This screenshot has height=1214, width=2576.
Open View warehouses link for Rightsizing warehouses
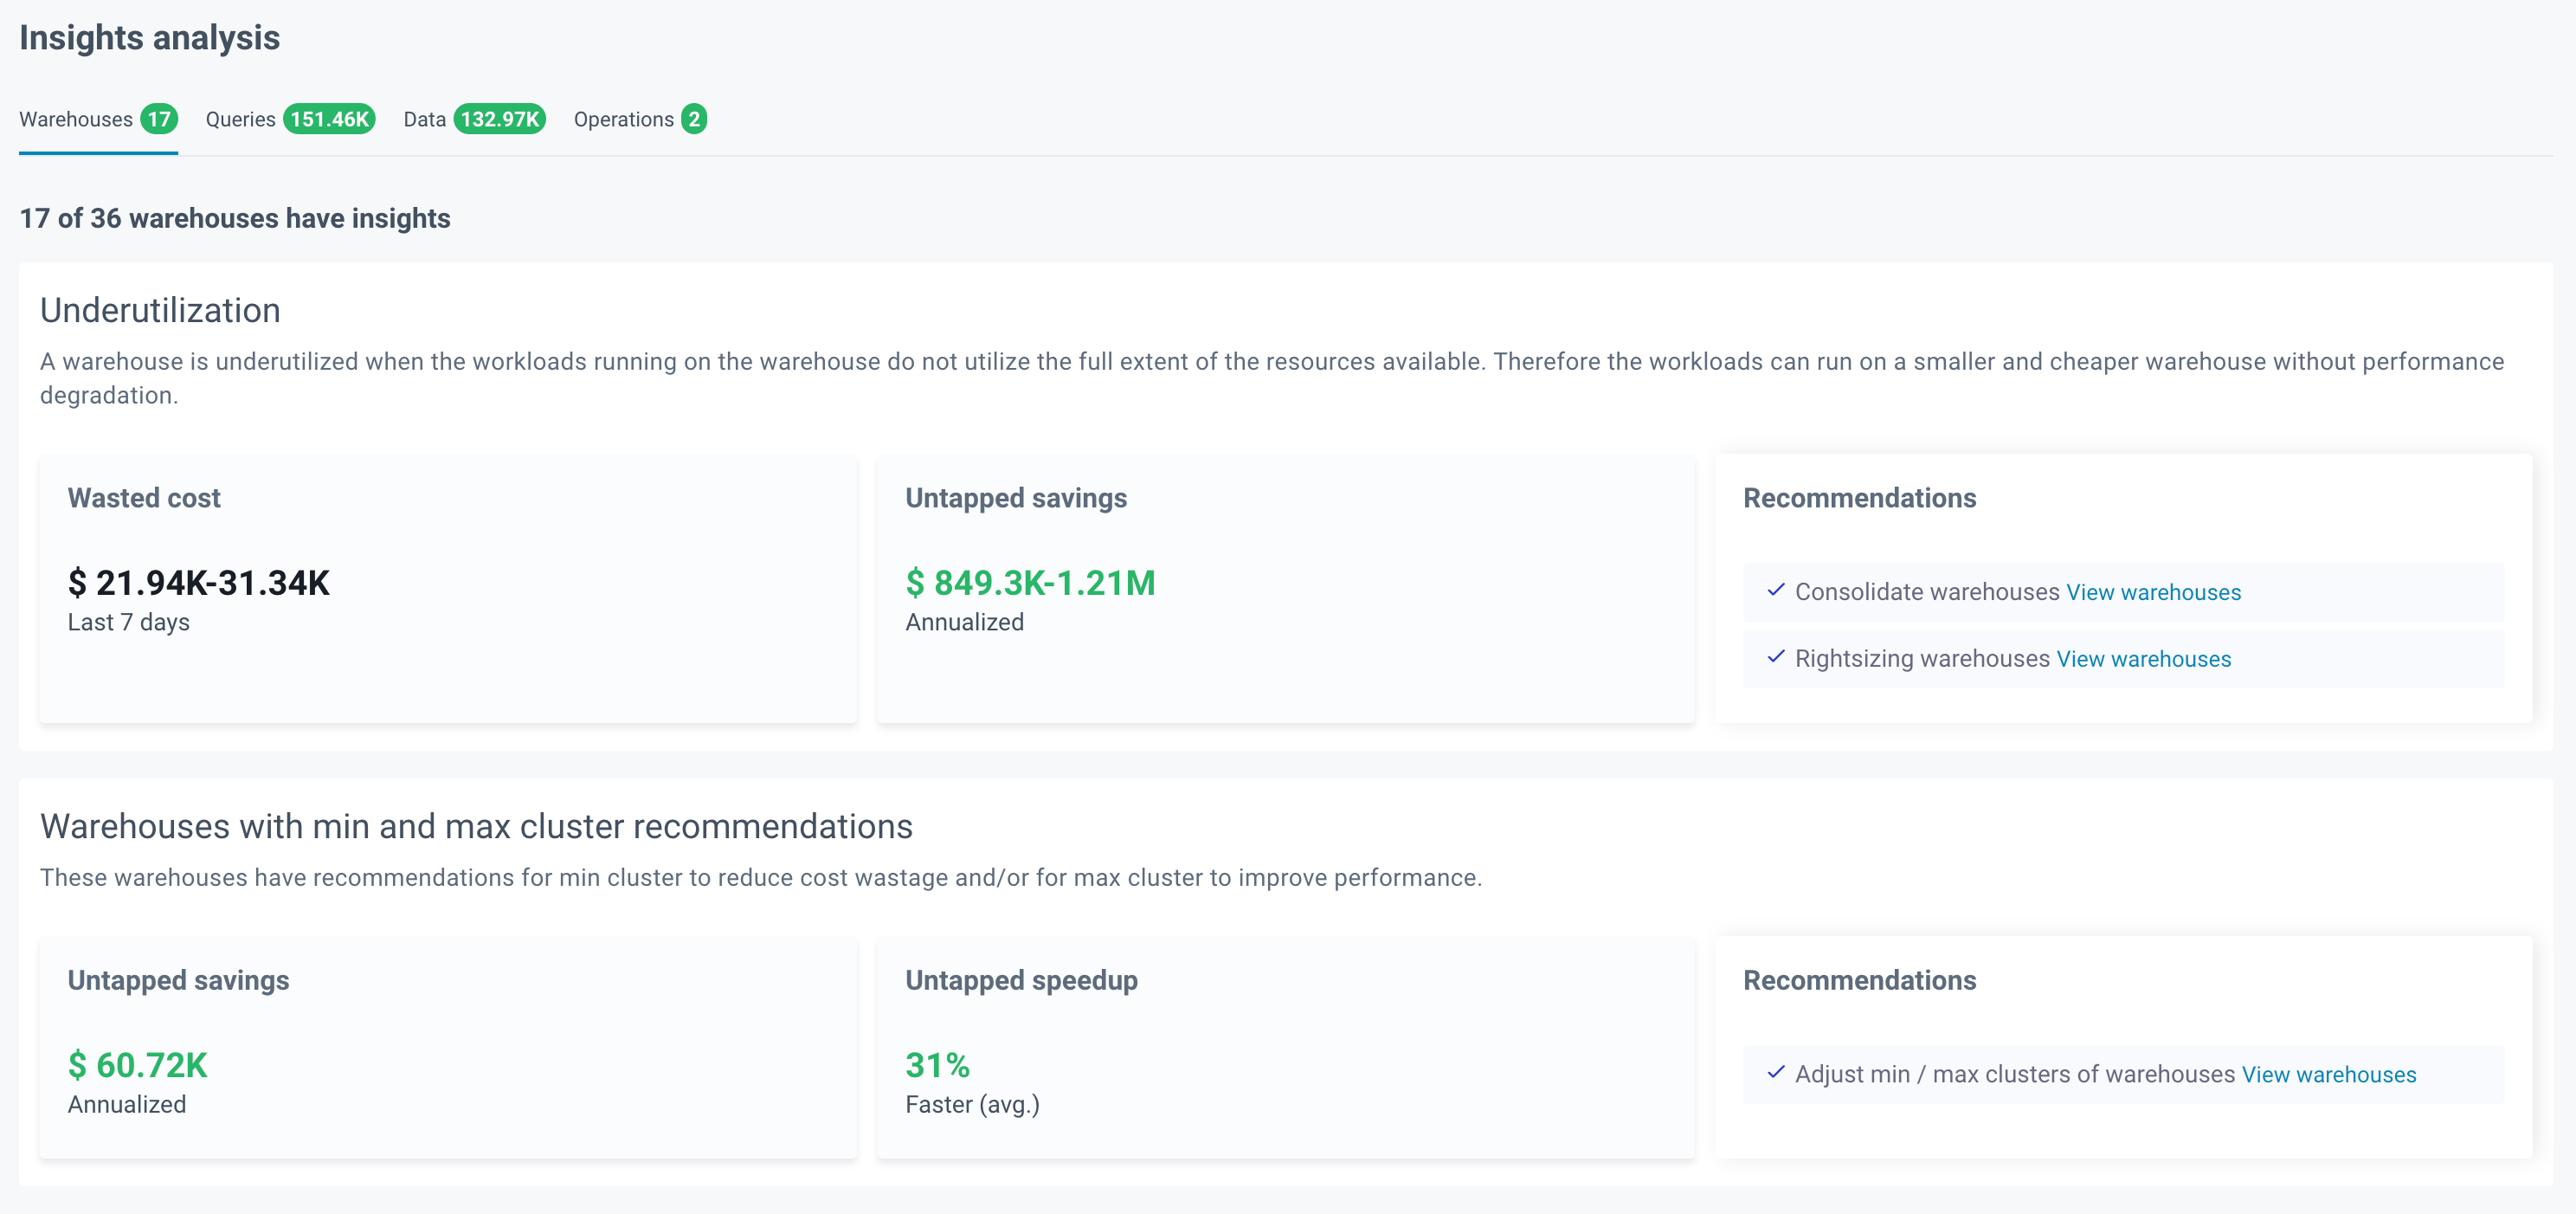coord(2143,659)
